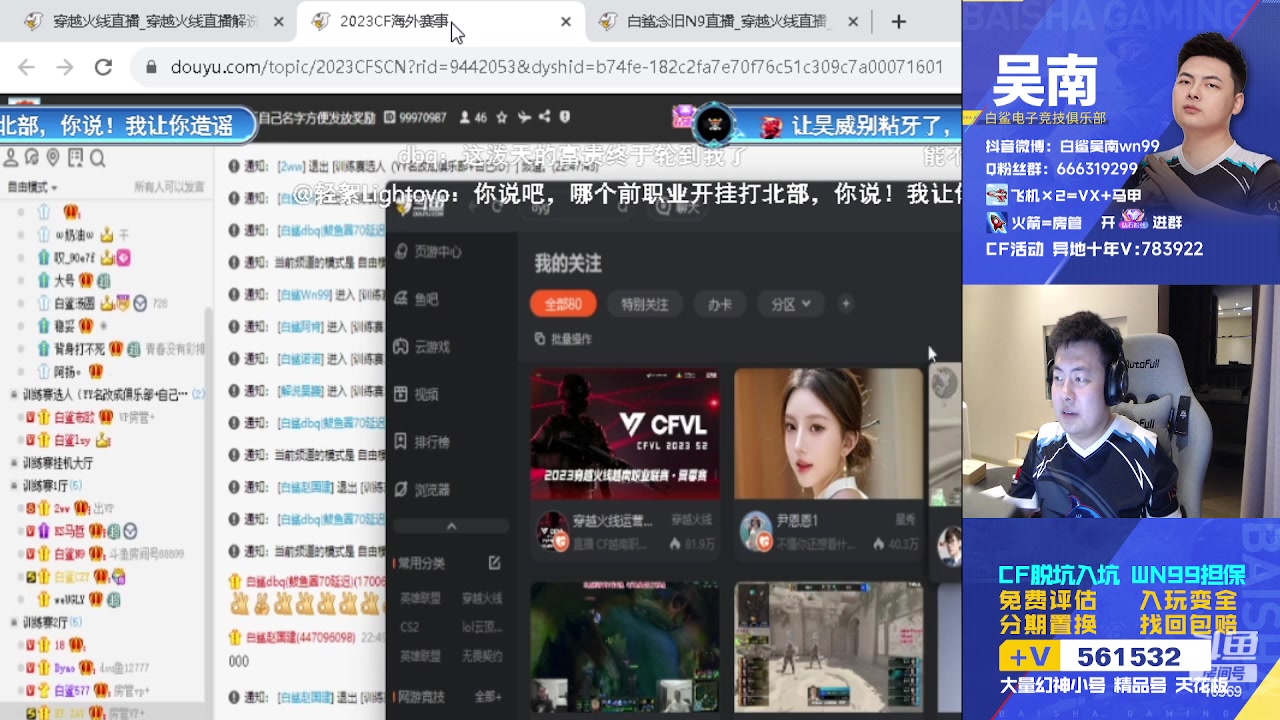Open the 分区 dropdown filter
The height and width of the screenshot is (720, 1280).
click(x=790, y=304)
